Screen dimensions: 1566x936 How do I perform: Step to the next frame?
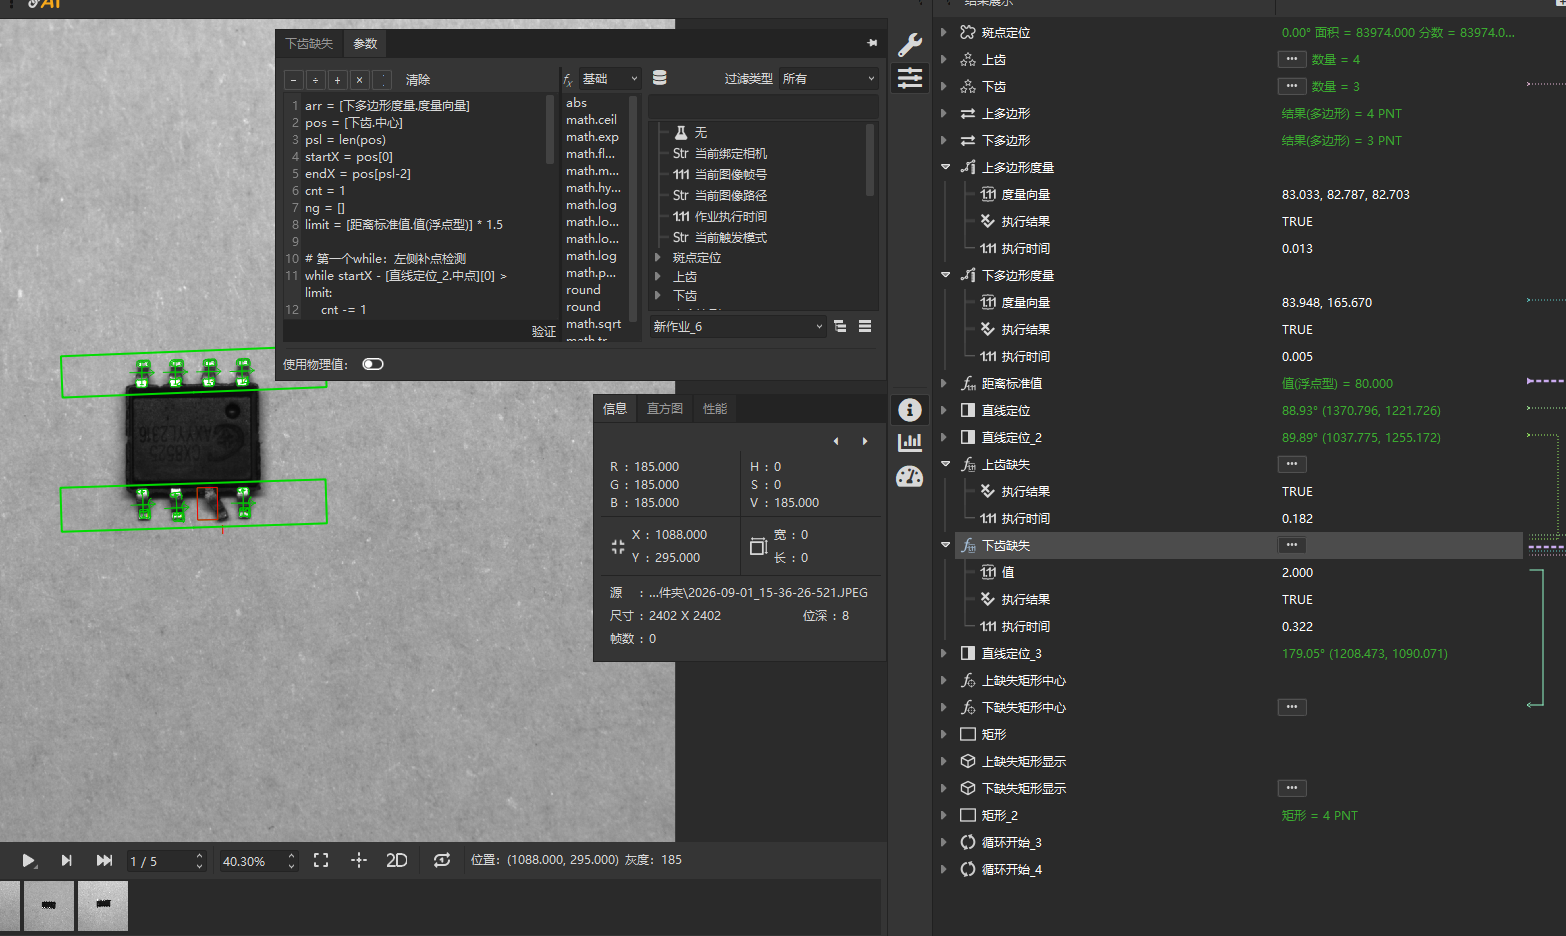pos(66,860)
